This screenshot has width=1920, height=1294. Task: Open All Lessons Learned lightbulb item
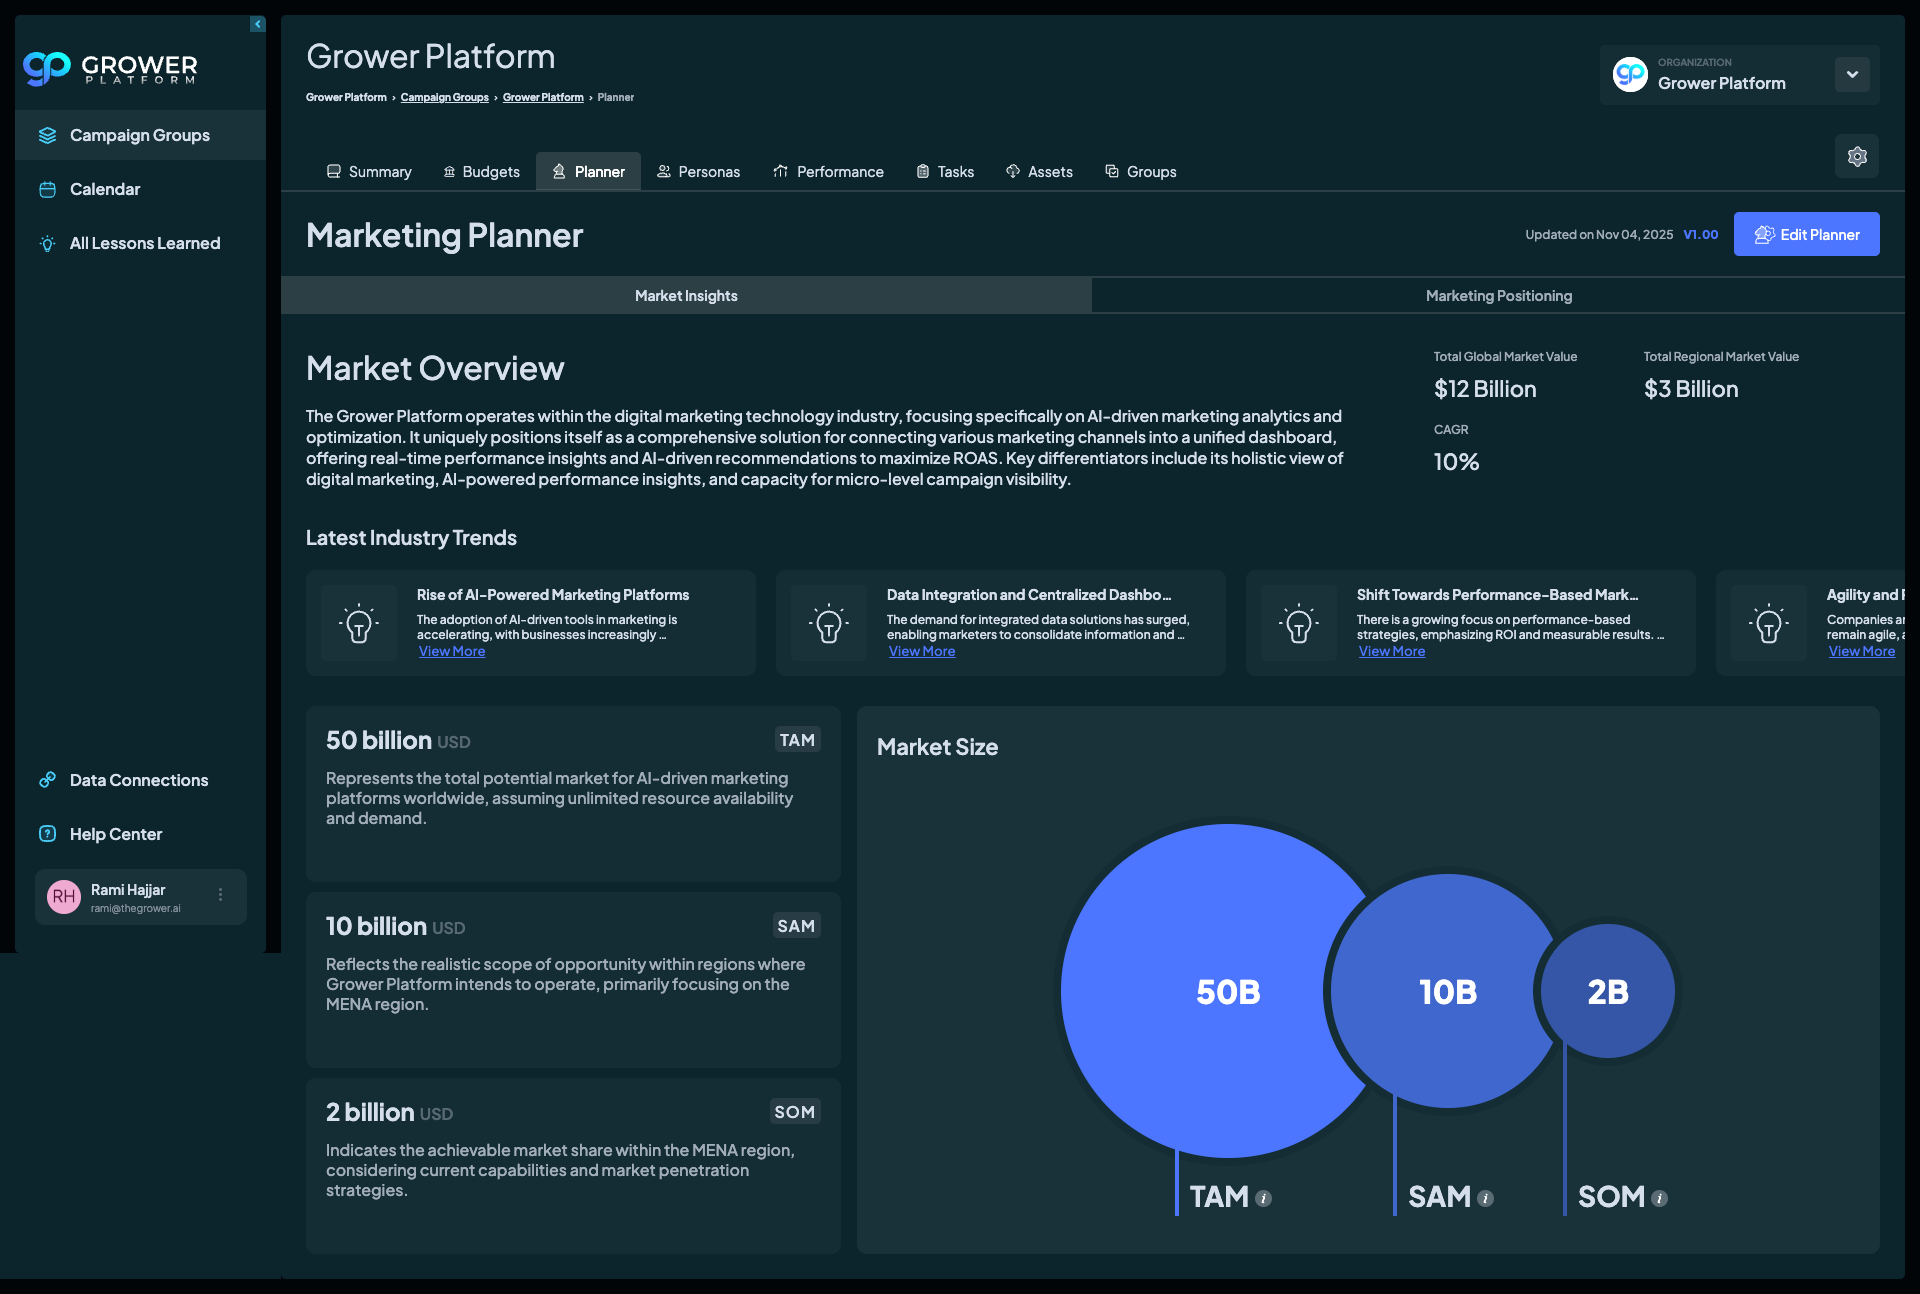pyautogui.click(x=144, y=243)
